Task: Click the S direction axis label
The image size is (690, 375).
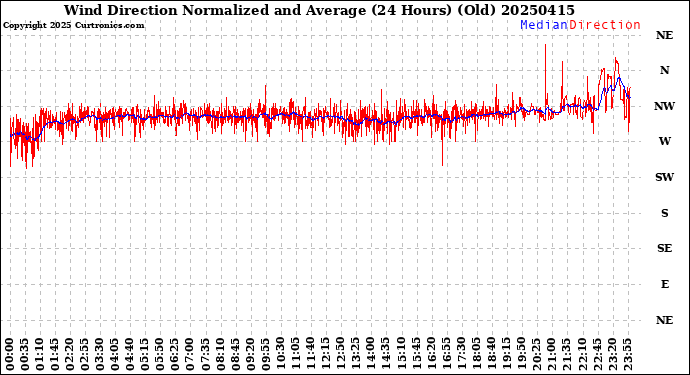Action: (664, 213)
